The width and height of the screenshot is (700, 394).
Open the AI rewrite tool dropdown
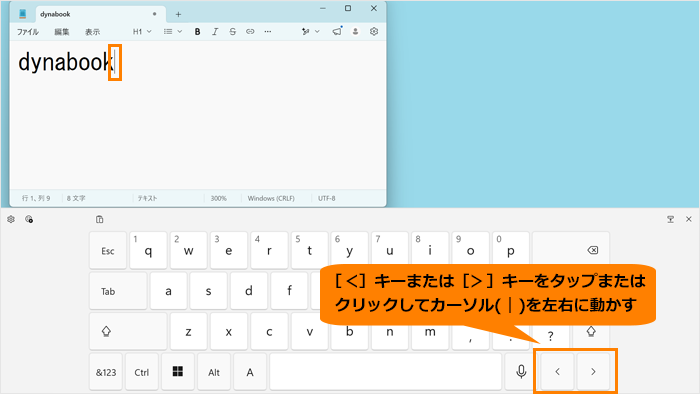tap(311, 32)
